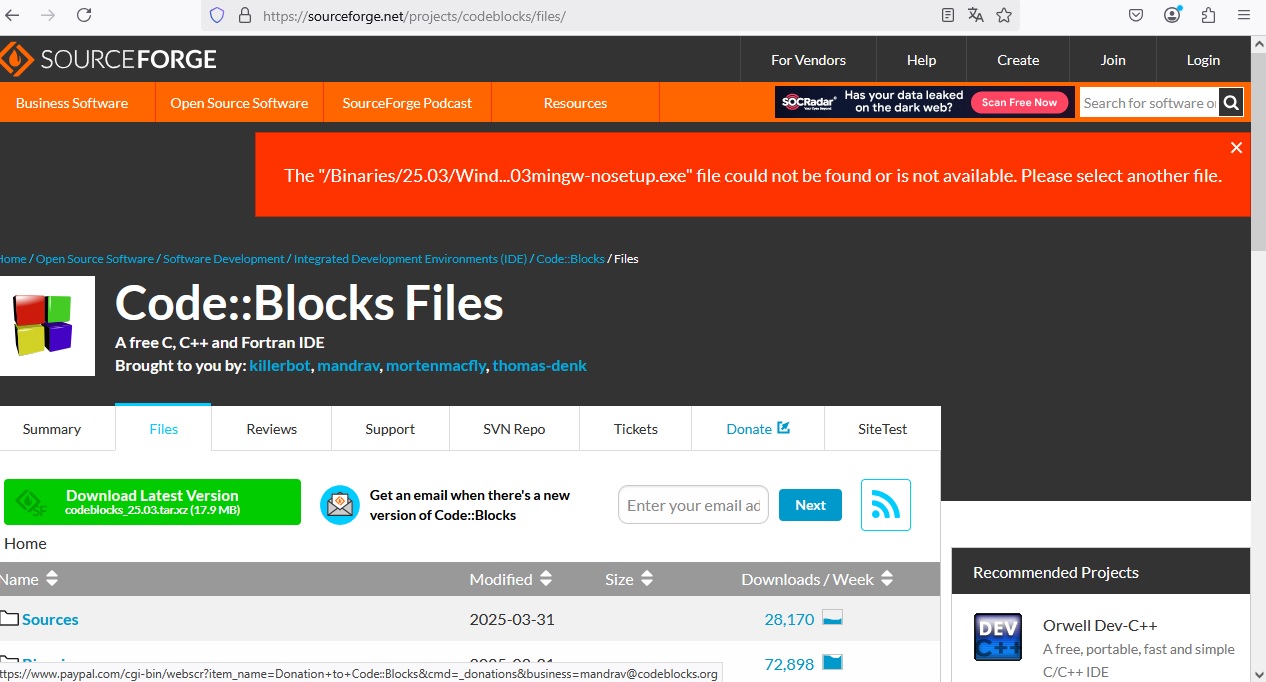1266x682 pixels.
Task: Click the blue Next button
Action: pyautogui.click(x=810, y=505)
